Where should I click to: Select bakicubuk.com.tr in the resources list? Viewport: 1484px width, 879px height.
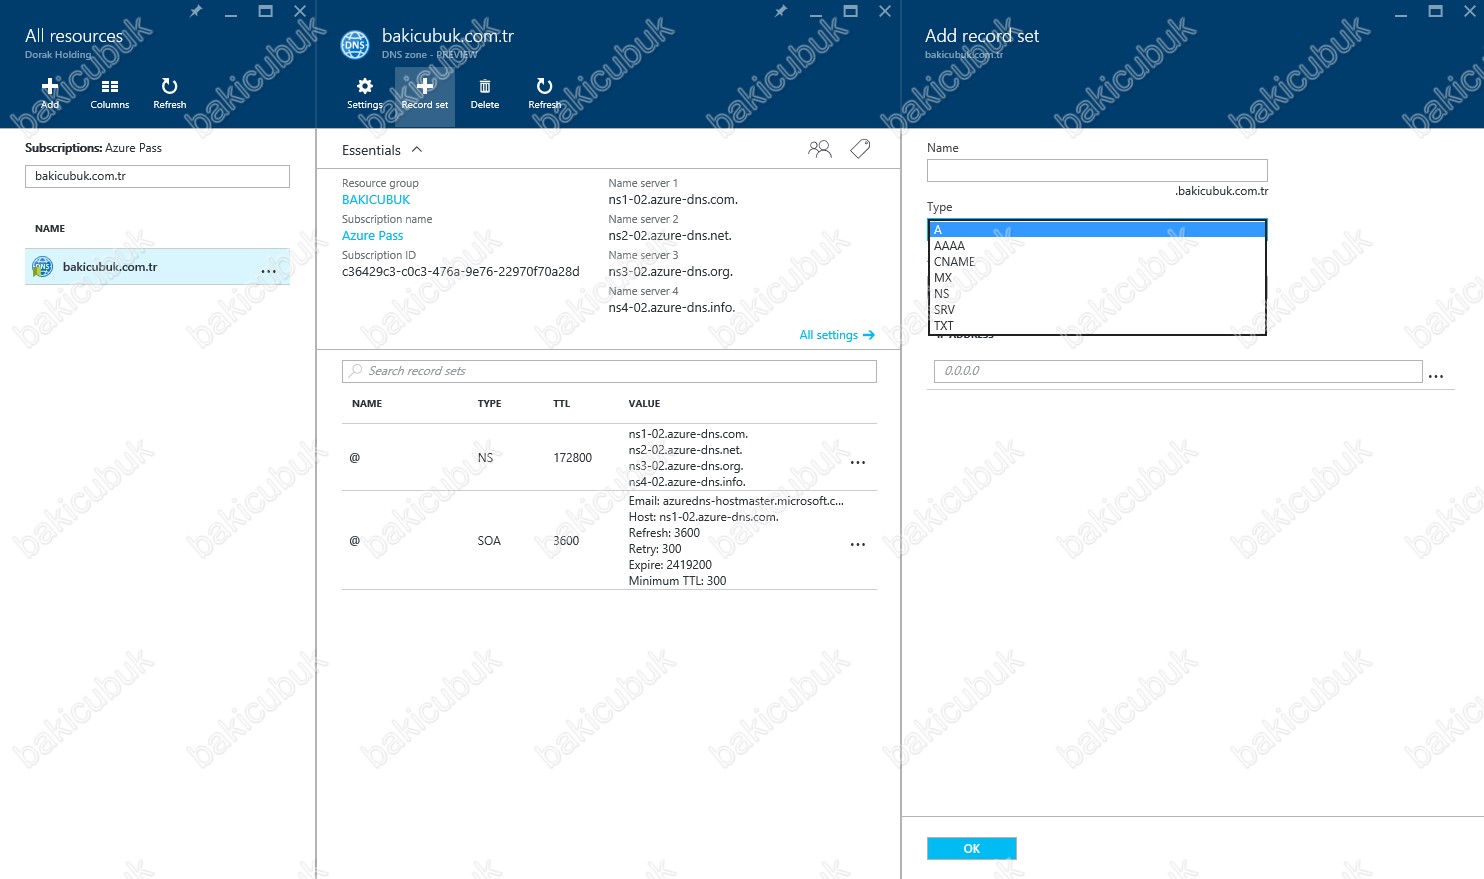[x=110, y=267]
